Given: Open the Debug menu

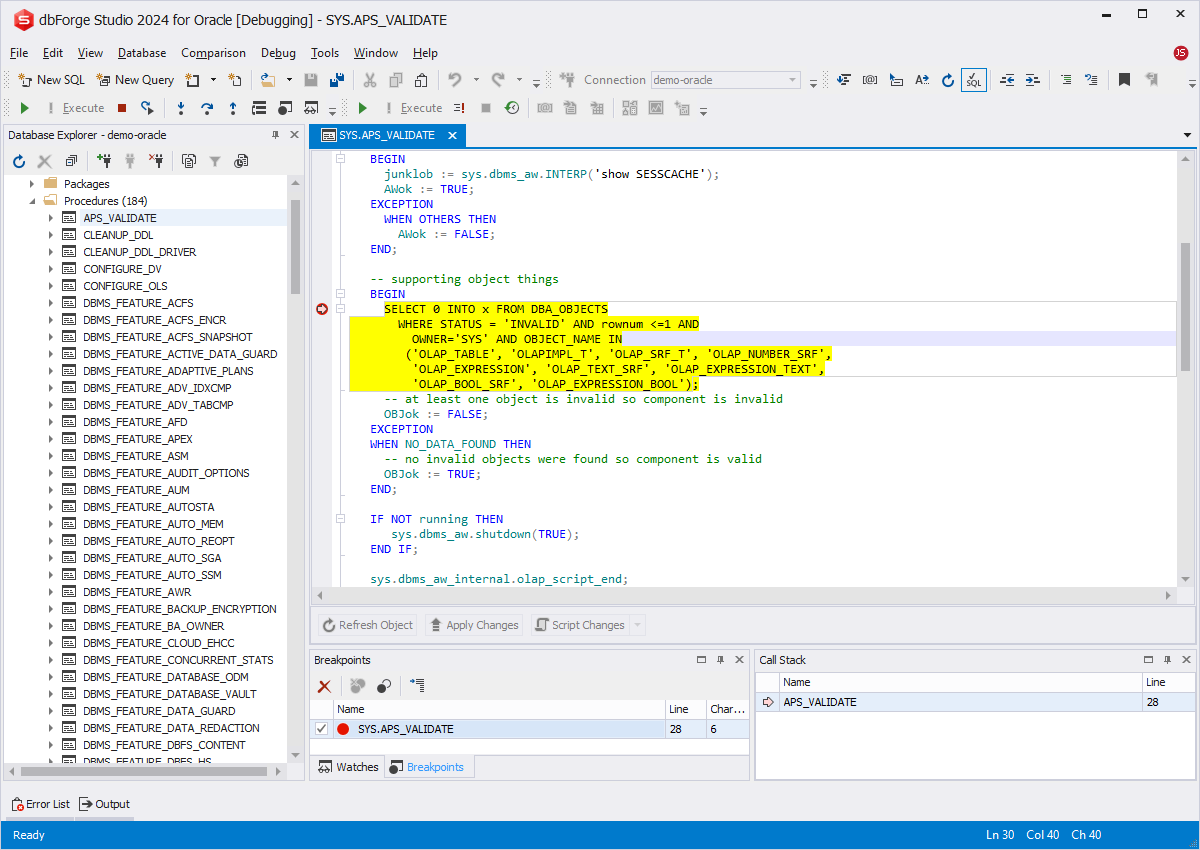Looking at the screenshot, I should coord(278,53).
